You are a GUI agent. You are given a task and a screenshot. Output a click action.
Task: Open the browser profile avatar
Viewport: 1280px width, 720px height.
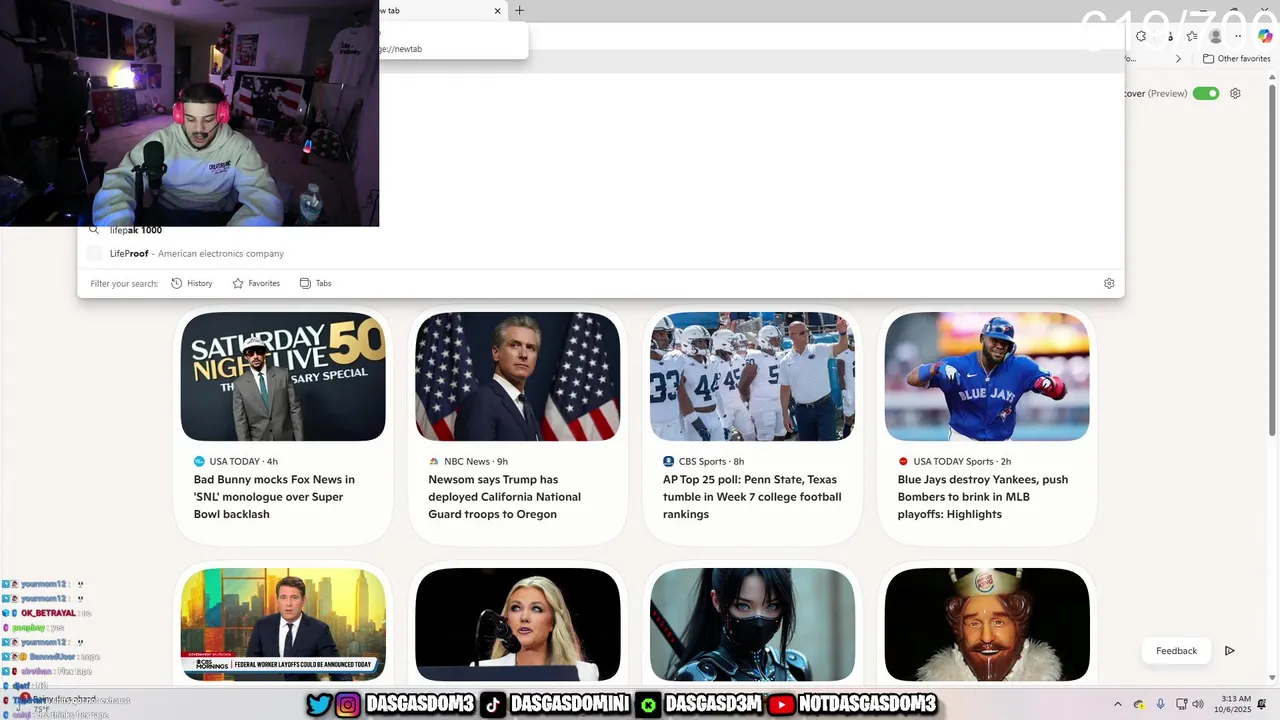pos(1216,36)
